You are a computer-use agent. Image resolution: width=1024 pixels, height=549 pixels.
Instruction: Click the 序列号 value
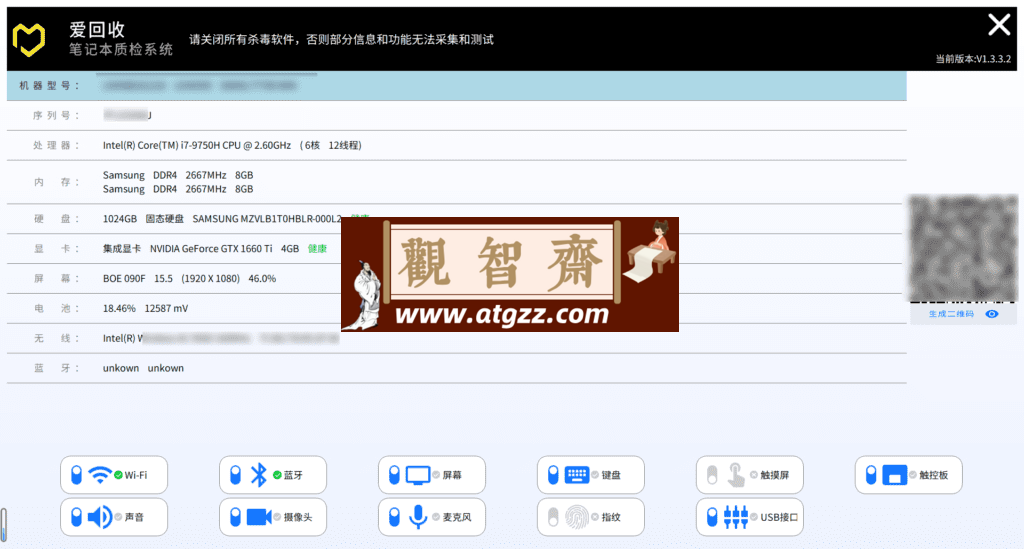pos(127,116)
